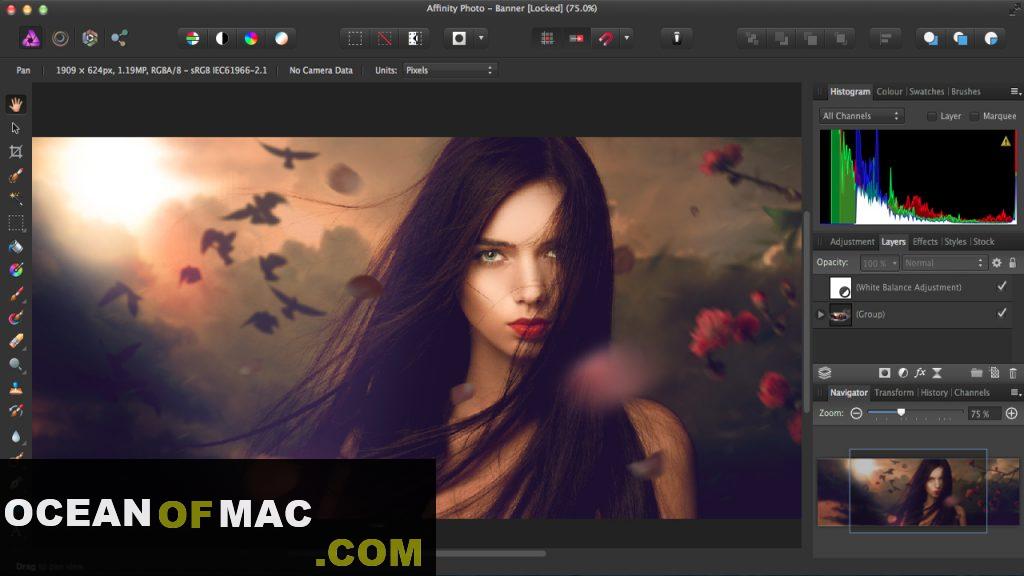Click the Live Filters hourglass button
The height and width of the screenshot is (576, 1024).
click(x=936, y=373)
